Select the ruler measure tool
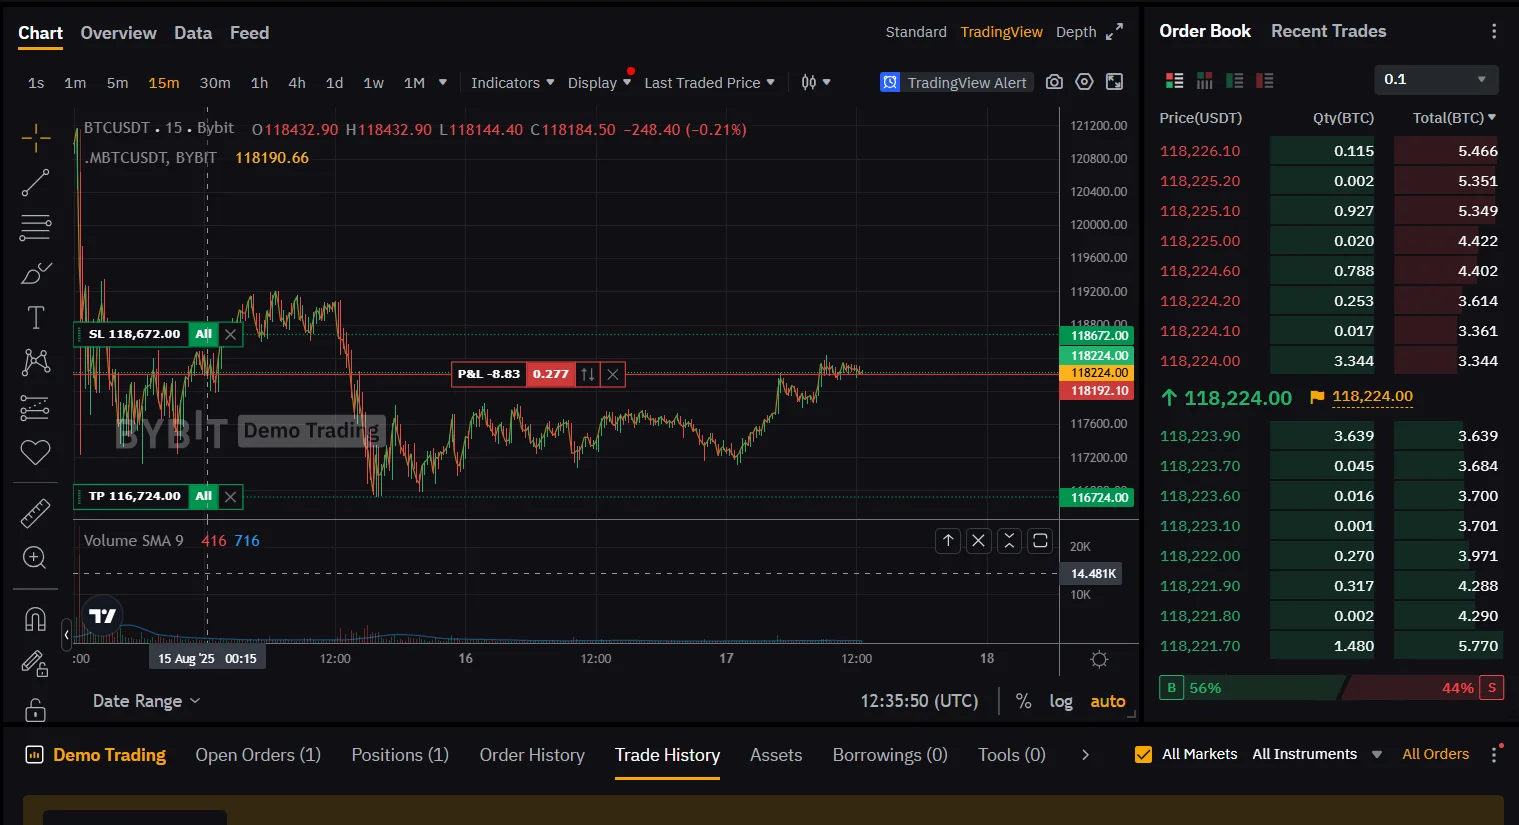 click(35, 513)
